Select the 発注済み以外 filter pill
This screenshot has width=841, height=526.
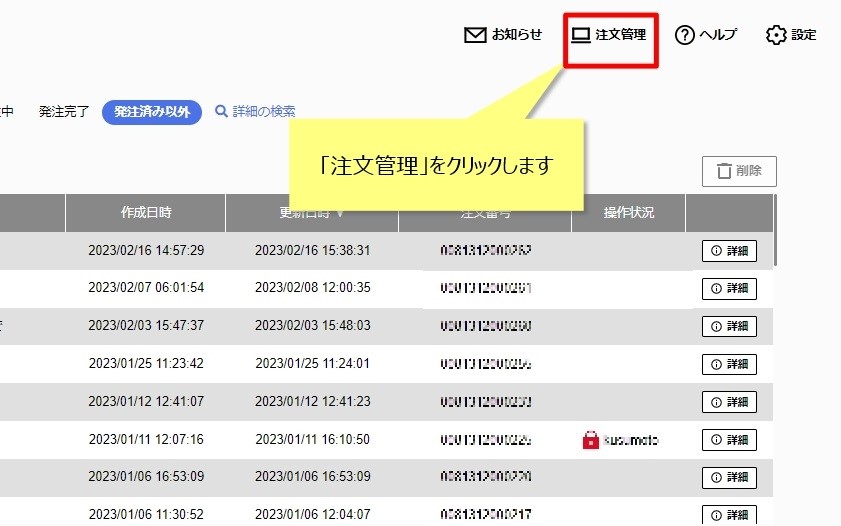[152, 112]
